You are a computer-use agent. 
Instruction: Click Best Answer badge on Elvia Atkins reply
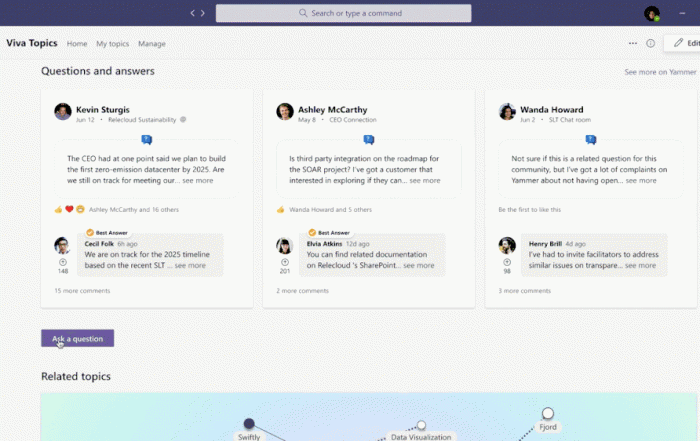[x=329, y=233]
